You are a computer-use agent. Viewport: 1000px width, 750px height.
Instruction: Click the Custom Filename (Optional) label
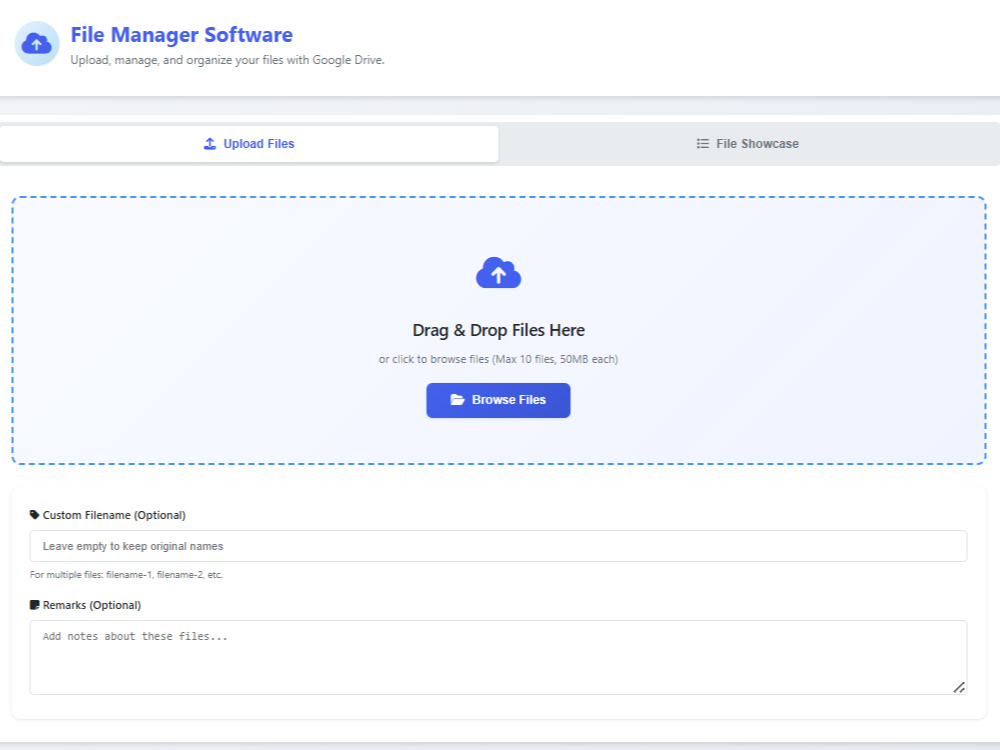(x=114, y=515)
